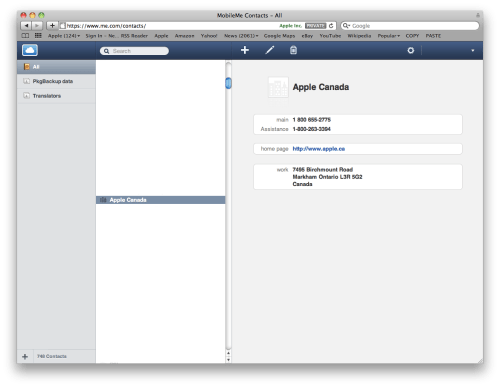Image resolution: width=500 pixels, height=384 pixels.
Task: Open the Yahoo! bookmark
Action: pyautogui.click(x=209, y=36)
